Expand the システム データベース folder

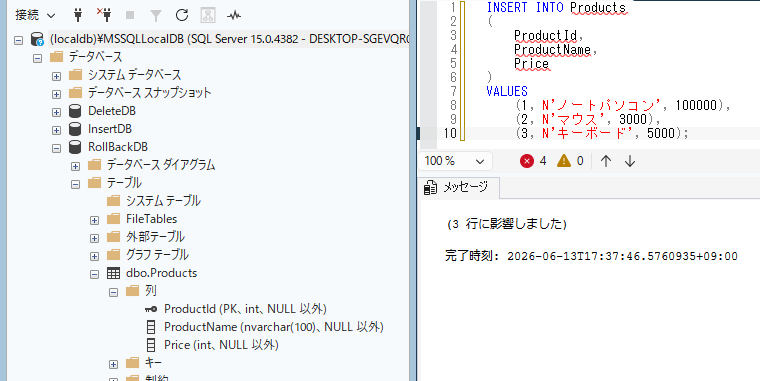(x=56, y=76)
